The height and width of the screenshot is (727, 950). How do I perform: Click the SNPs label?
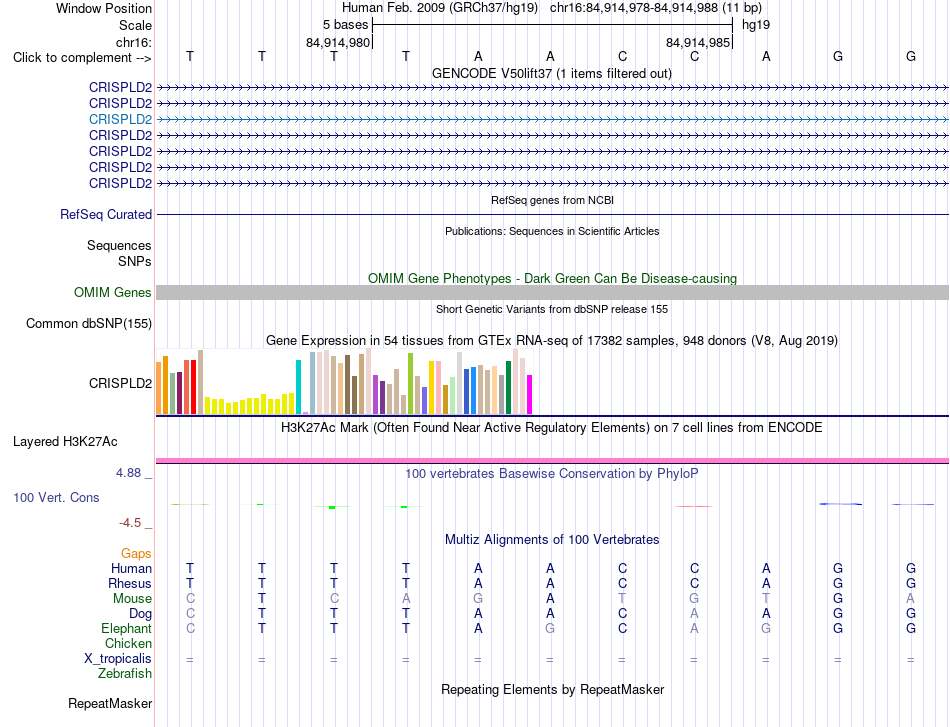coord(135,261)
